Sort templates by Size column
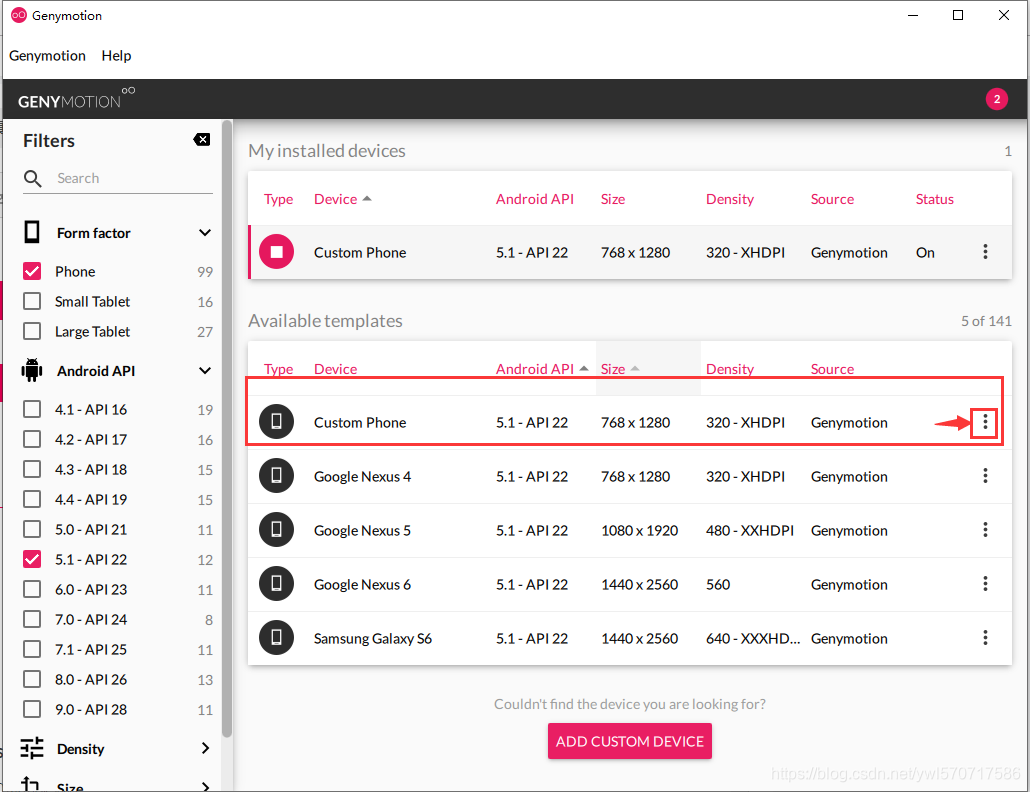Screen dimensions: 1030x792 point(613,369)
